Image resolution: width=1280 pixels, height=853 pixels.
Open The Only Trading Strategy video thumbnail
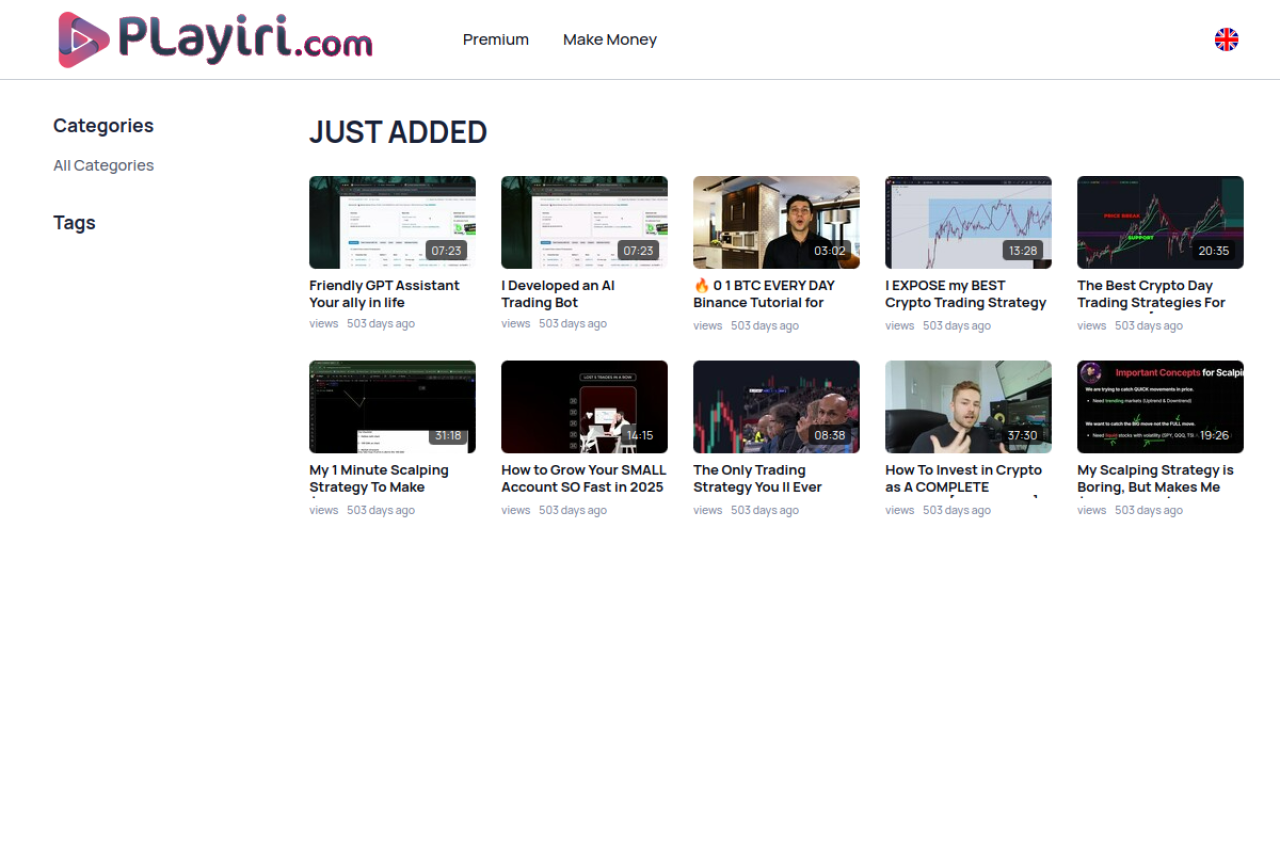coord(776,407)
